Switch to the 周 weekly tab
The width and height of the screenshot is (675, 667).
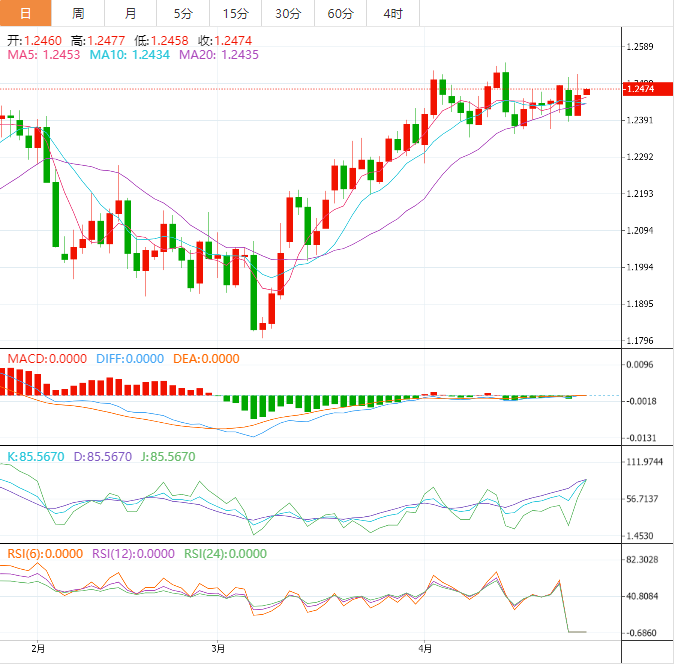pyautogui.click(x=78, y=13)
